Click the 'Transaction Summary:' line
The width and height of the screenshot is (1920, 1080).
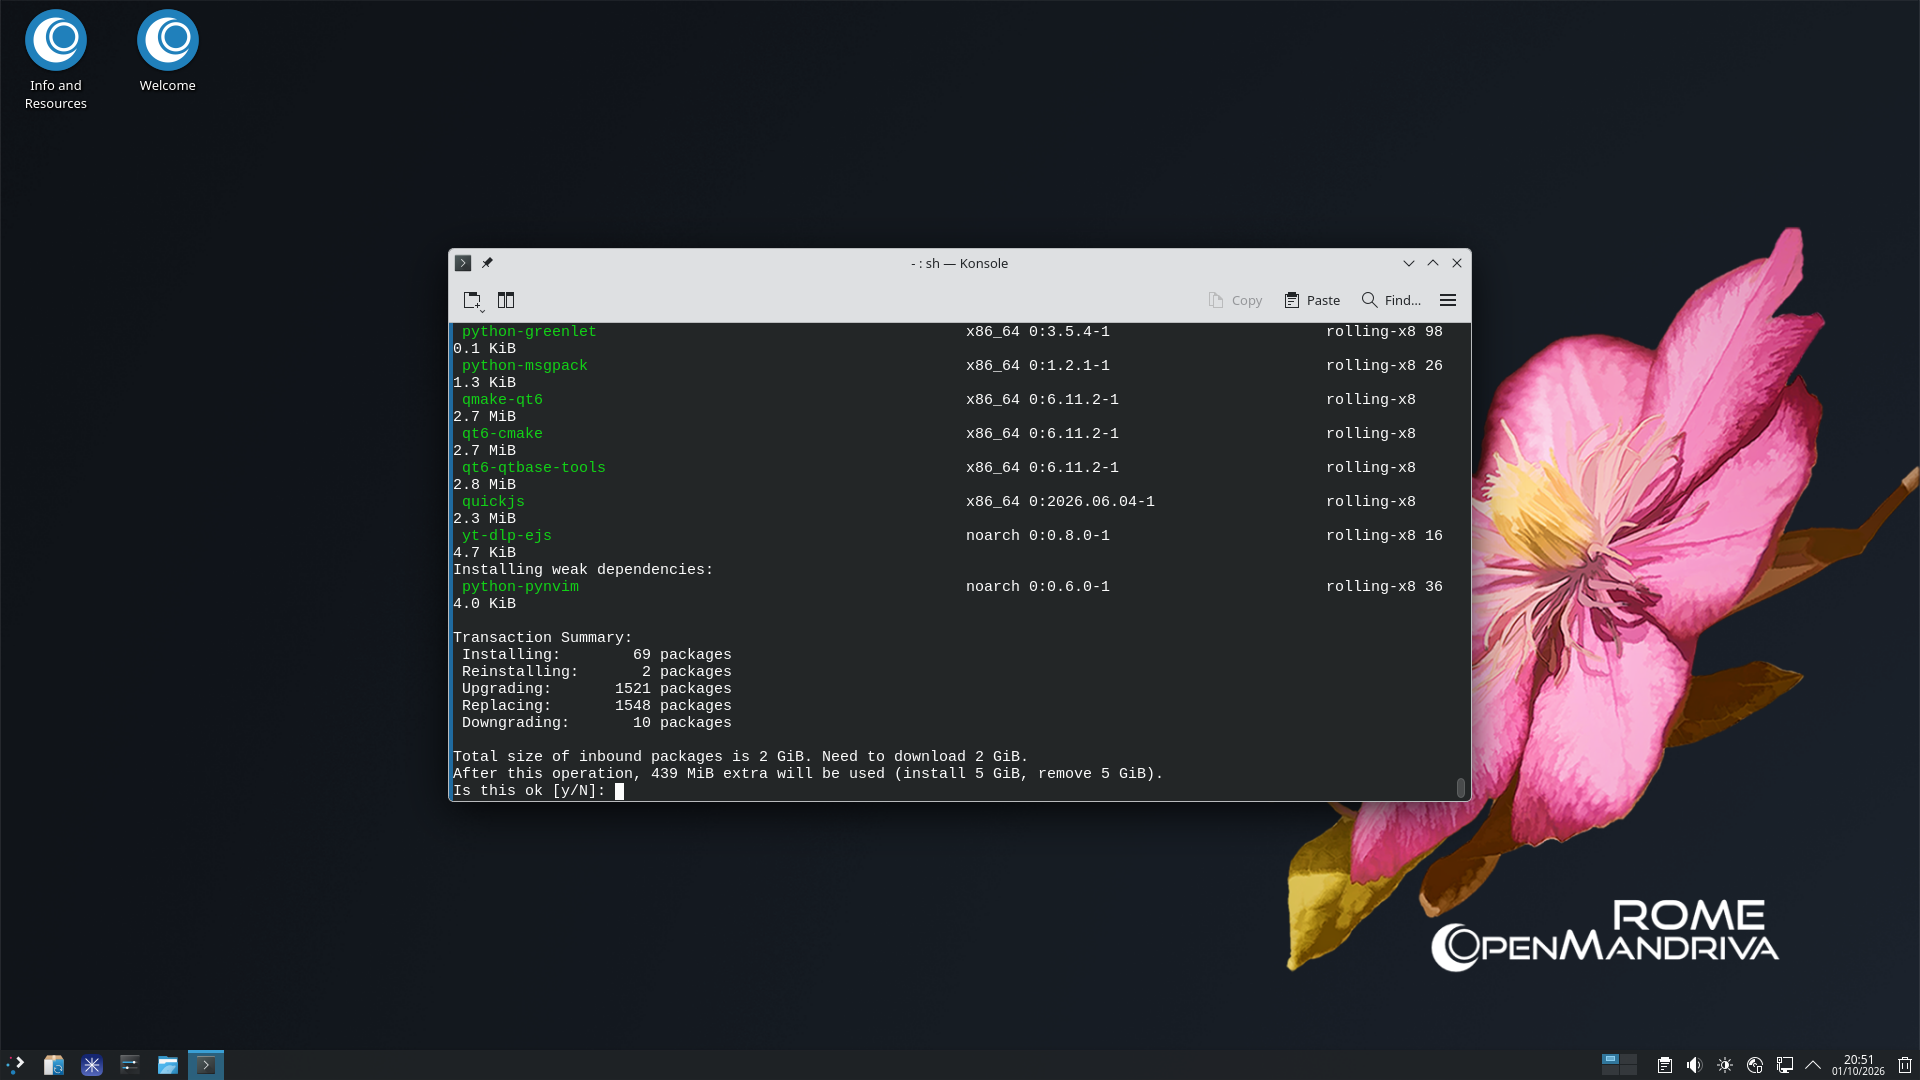pyautogui.click(x=543, y=638)
